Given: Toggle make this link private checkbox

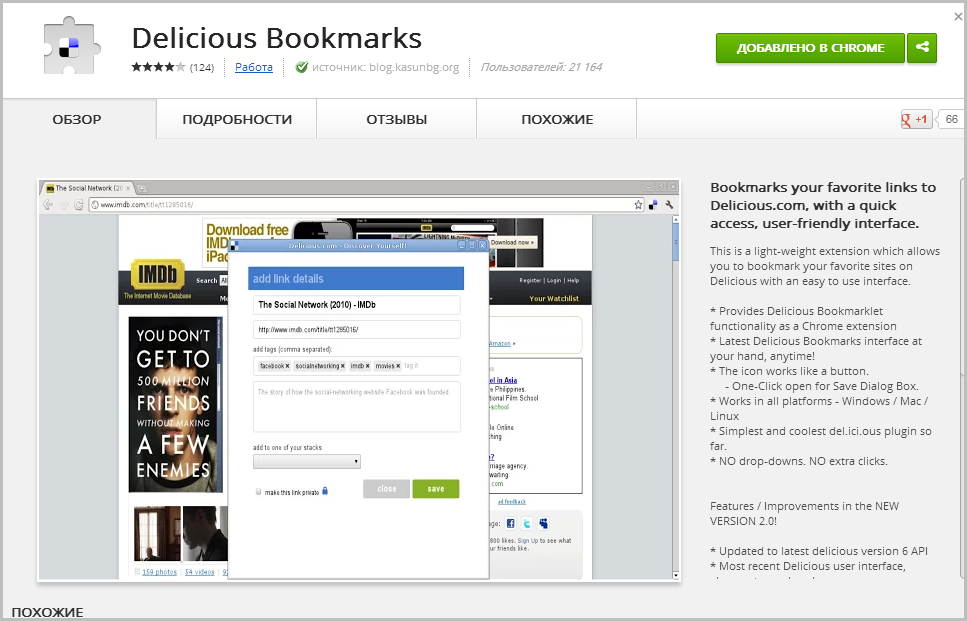Looking at the screenshot, I should (258, 491).
